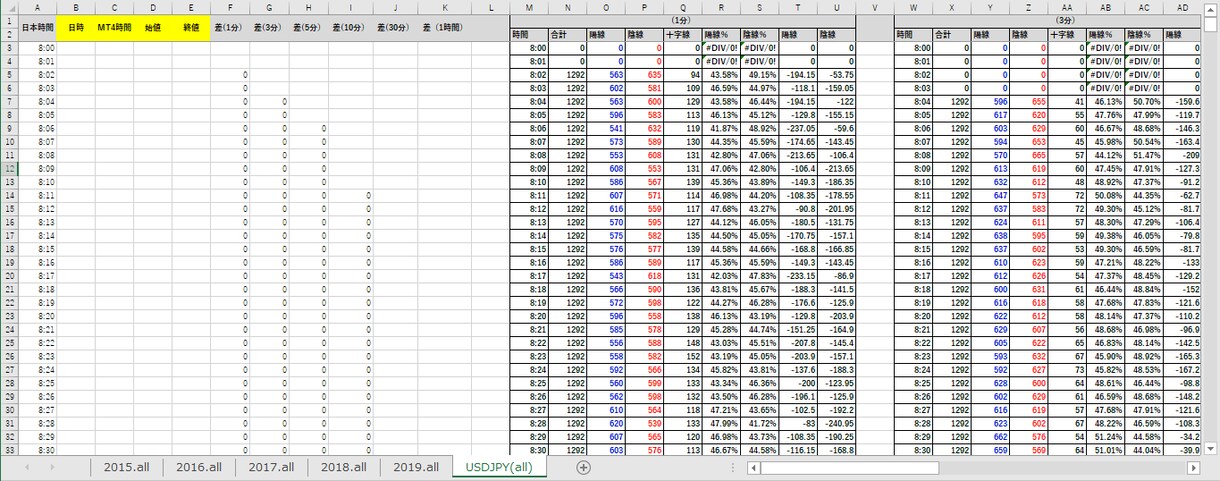Go to next sheet tab arrow
1220x481 pixels.
pos(53,467)
